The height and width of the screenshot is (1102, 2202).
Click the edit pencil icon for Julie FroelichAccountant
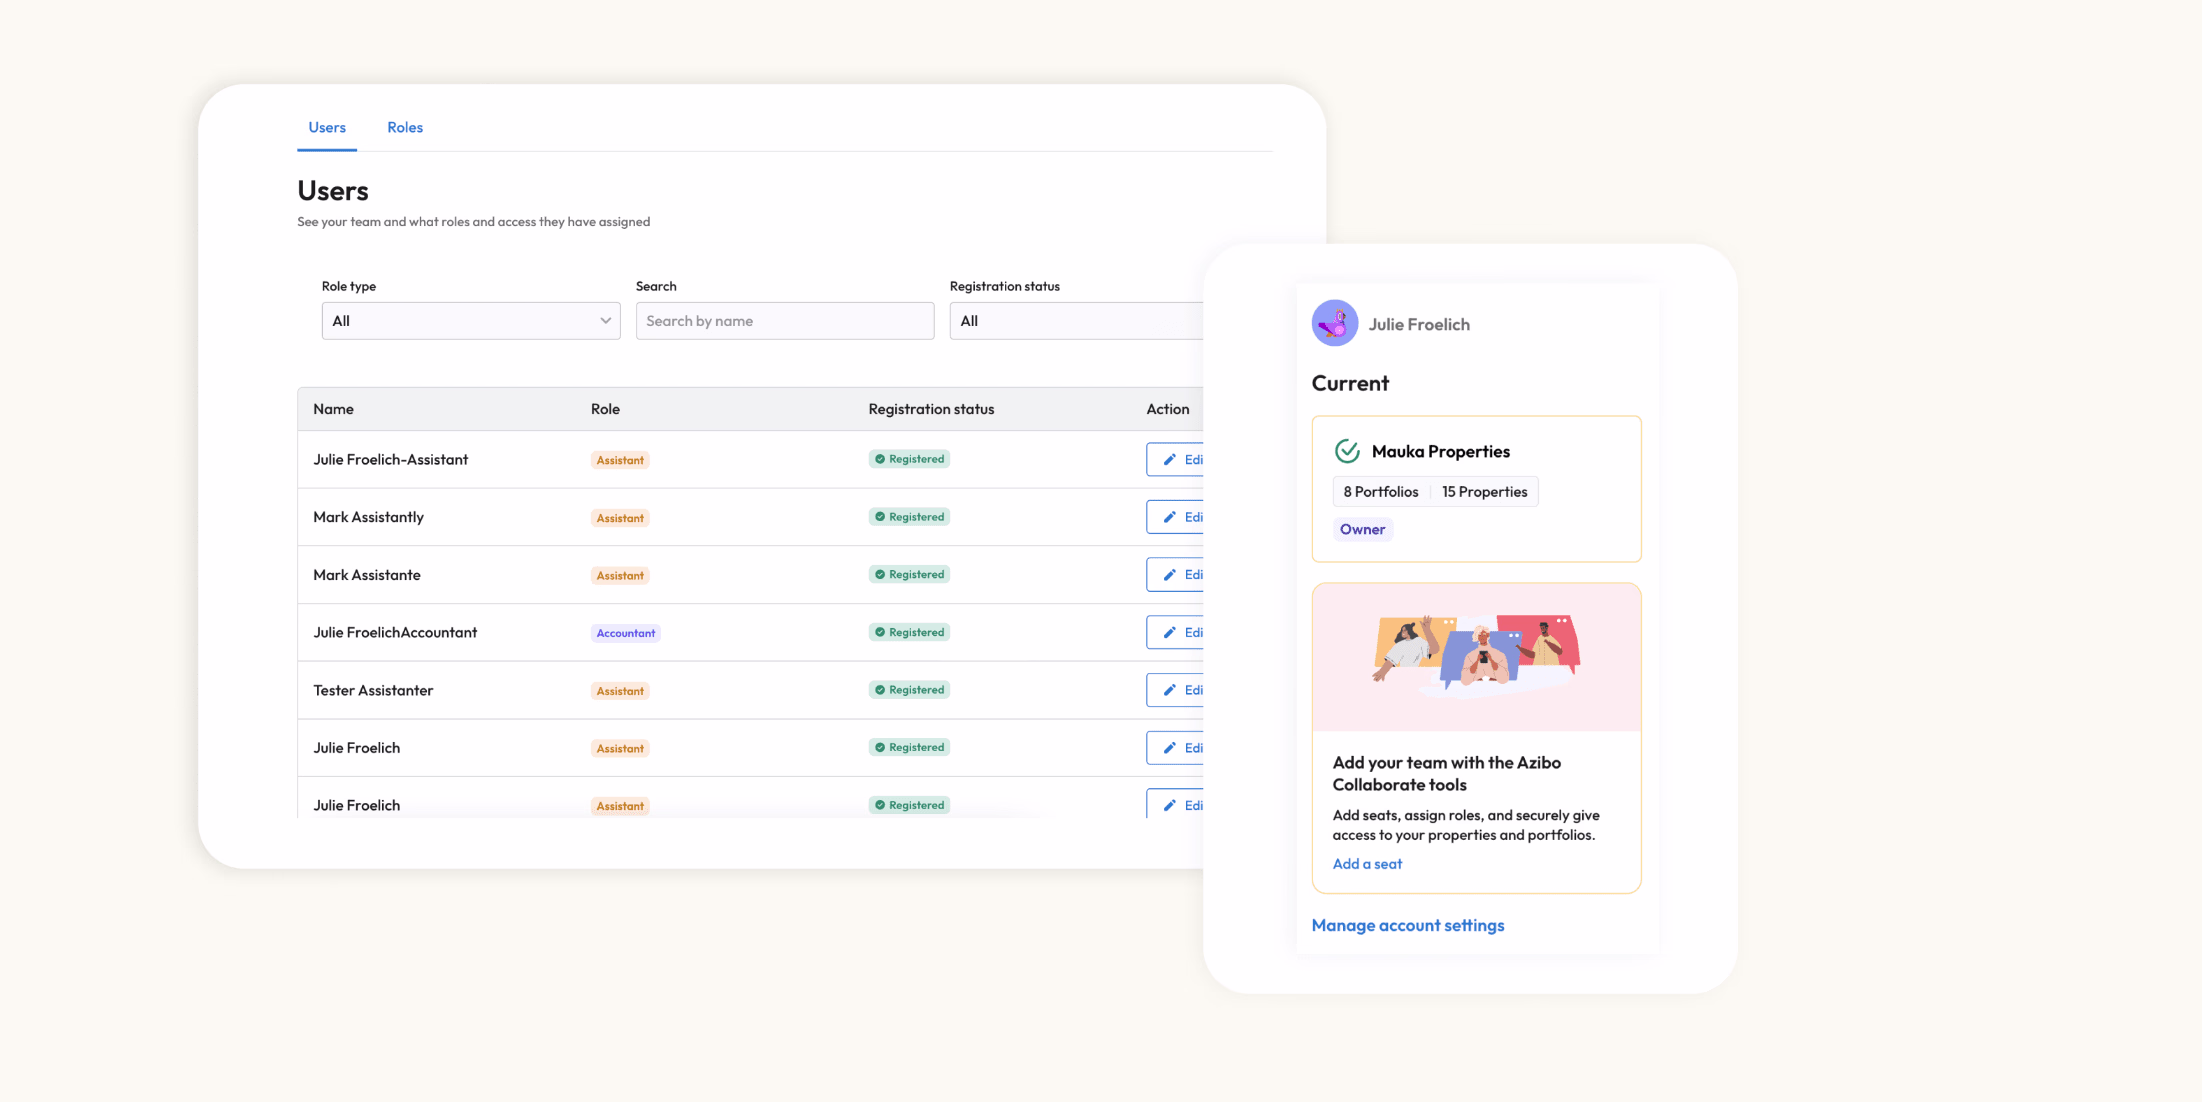[1172, 632]
